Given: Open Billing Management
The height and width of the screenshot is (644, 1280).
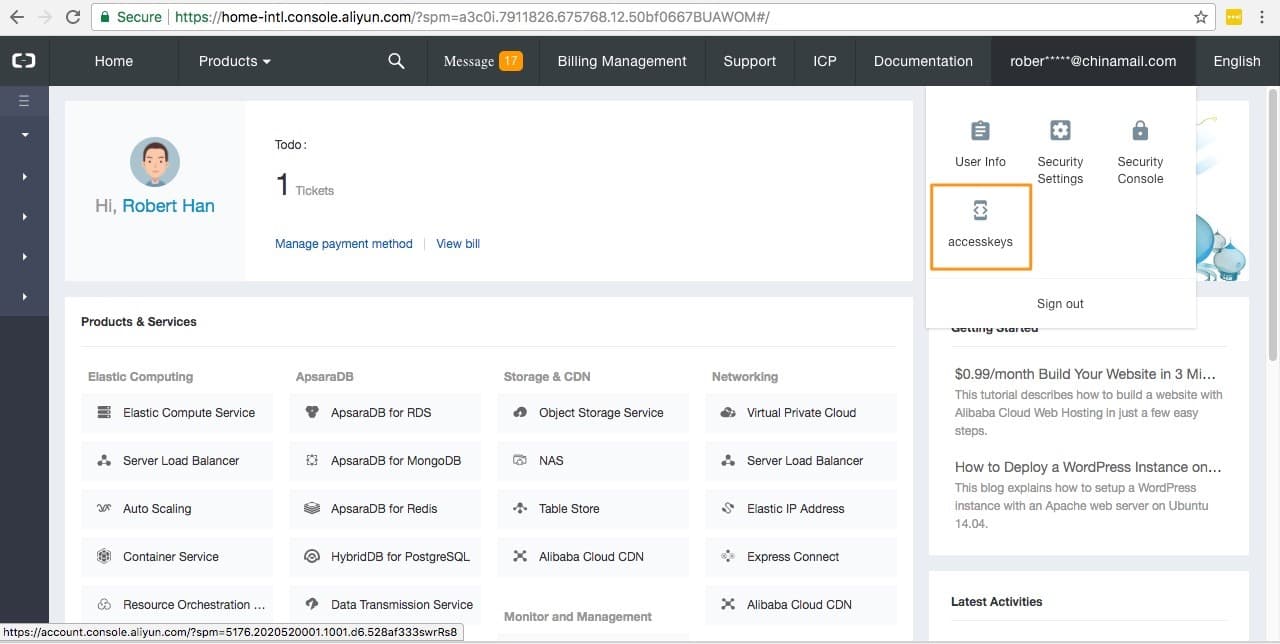Looking at the screenshot, I should (x=622, y=61).
